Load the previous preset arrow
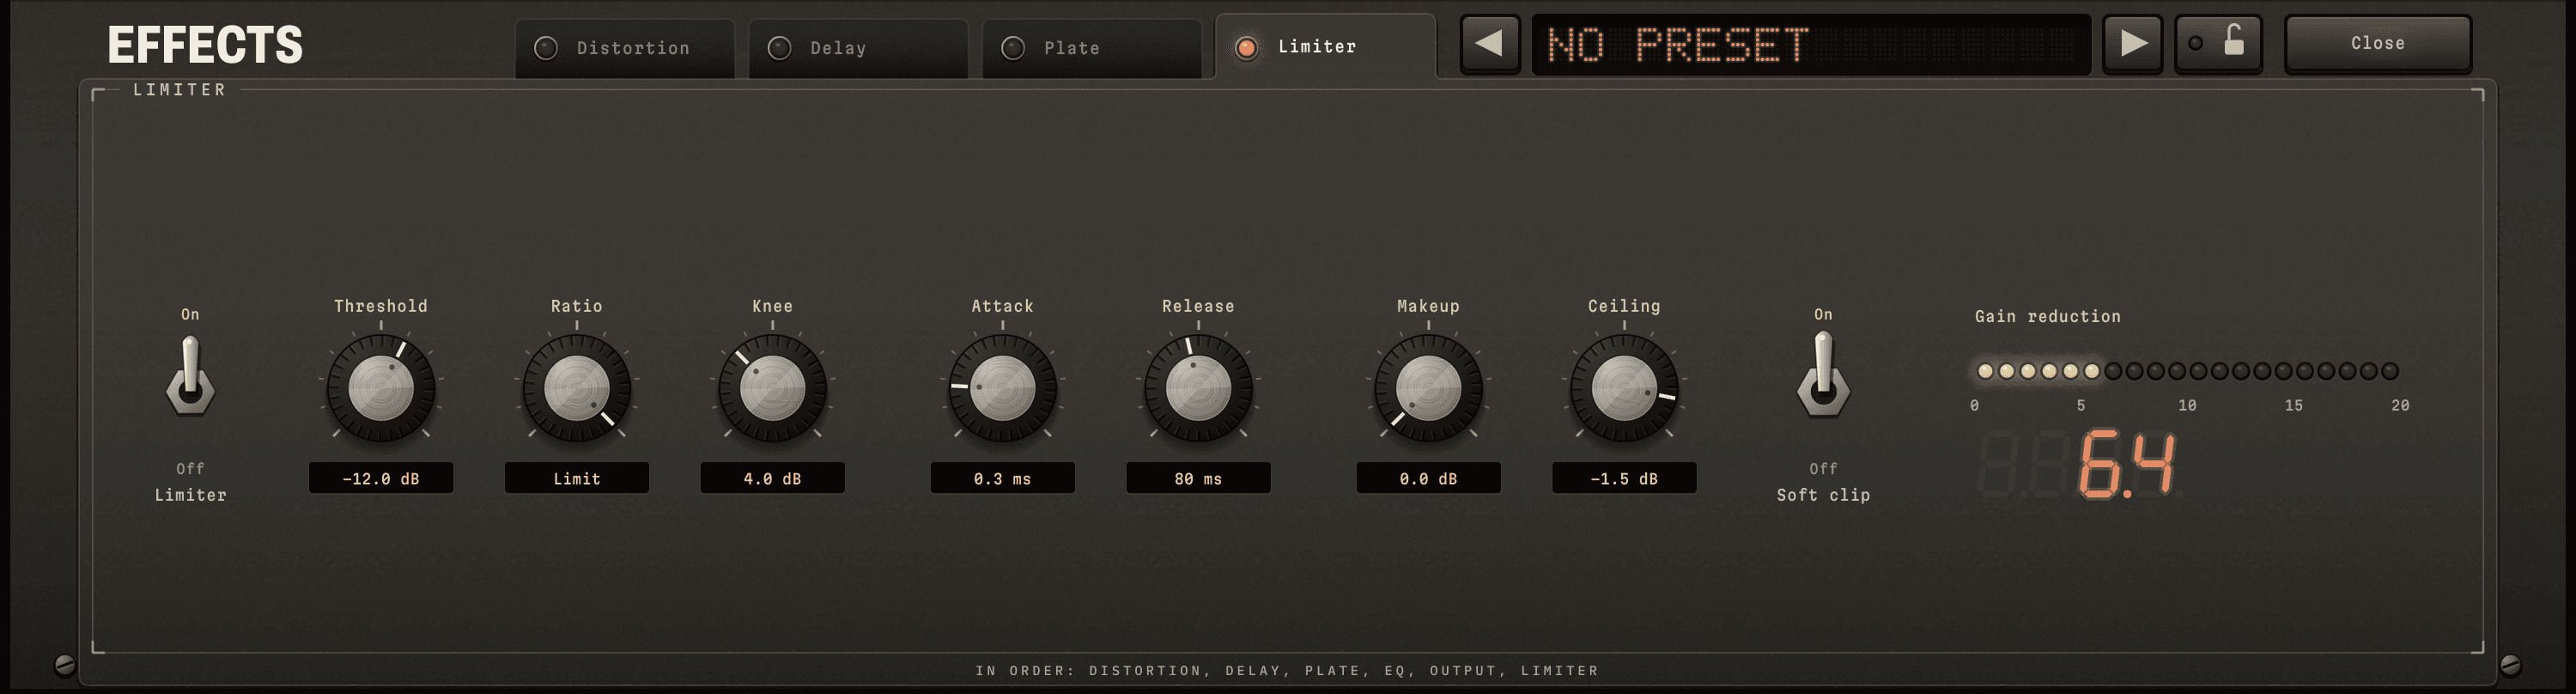Image resolution: width=2576 pixels, height=694 pixels. (x=1490, y=44)
